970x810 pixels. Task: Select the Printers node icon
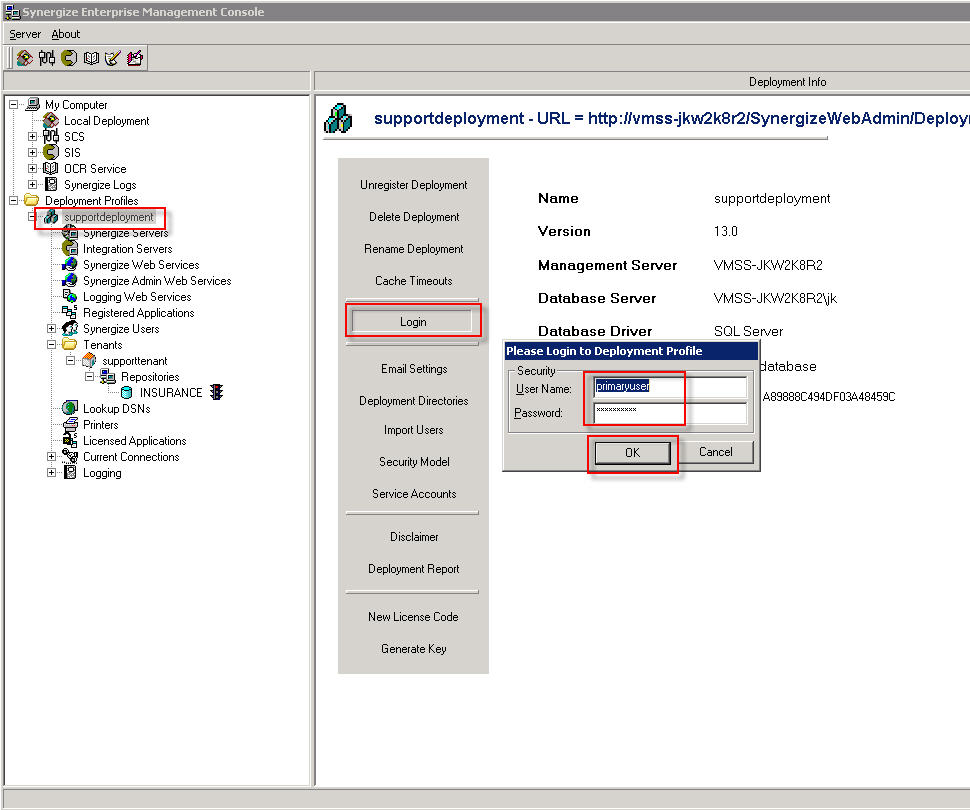(70, 424)
